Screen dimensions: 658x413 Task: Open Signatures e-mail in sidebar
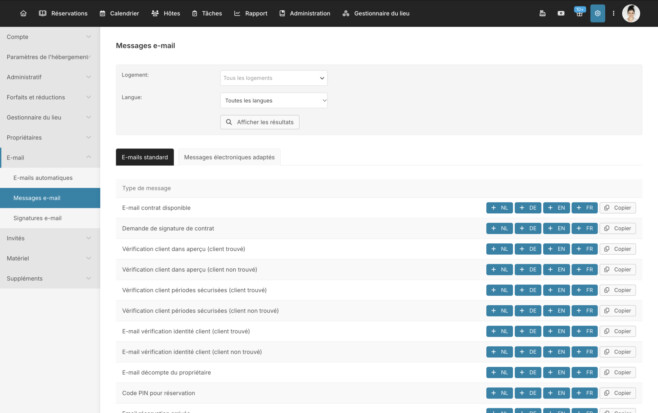pos(50,218)
